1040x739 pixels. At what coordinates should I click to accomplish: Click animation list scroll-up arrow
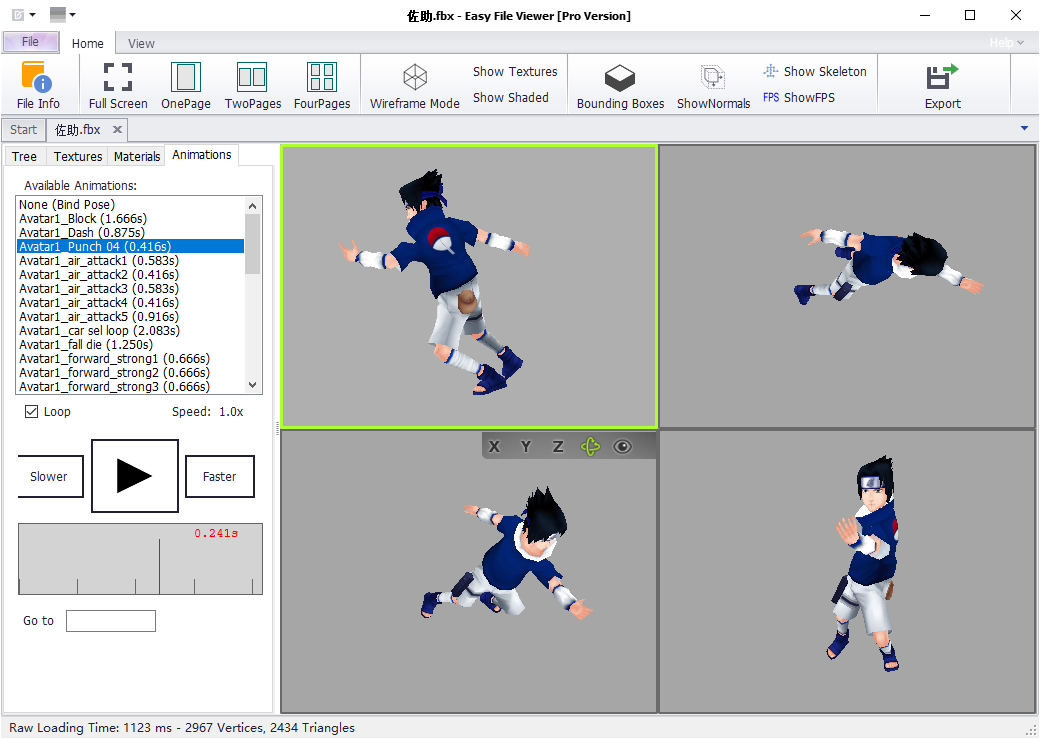(252, 205)
